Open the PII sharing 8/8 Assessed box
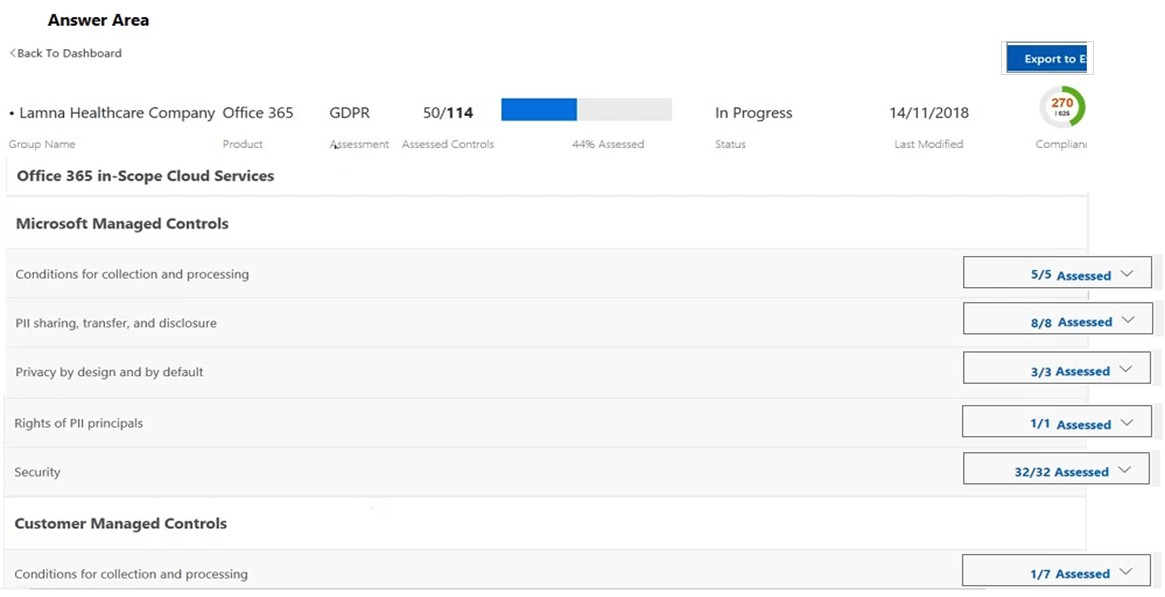 pyautogui.click(x=1058, y=319)
